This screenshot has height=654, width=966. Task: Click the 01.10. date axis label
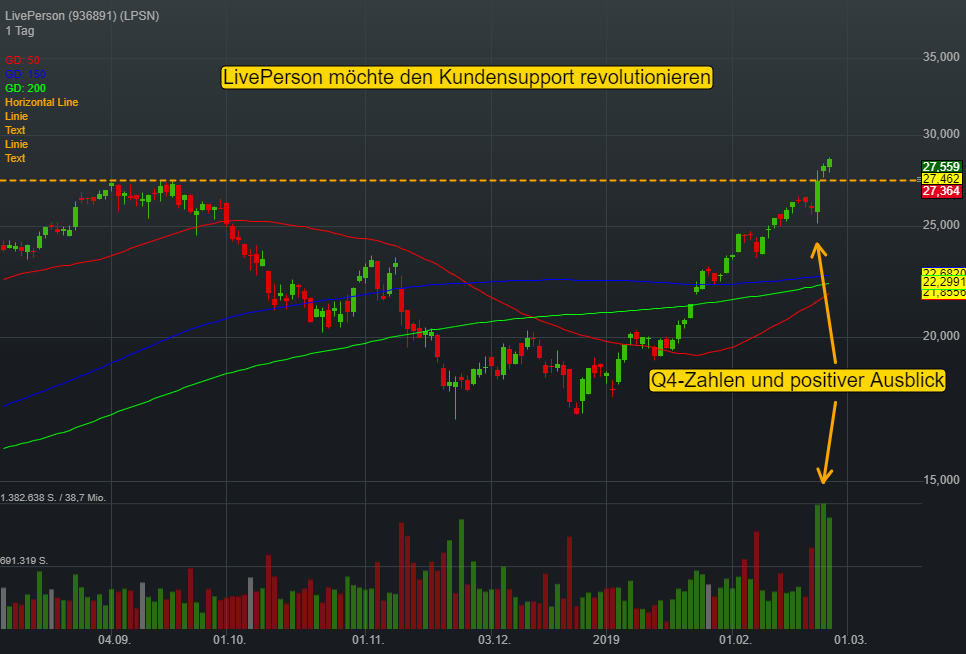click(x=230, y=640)
